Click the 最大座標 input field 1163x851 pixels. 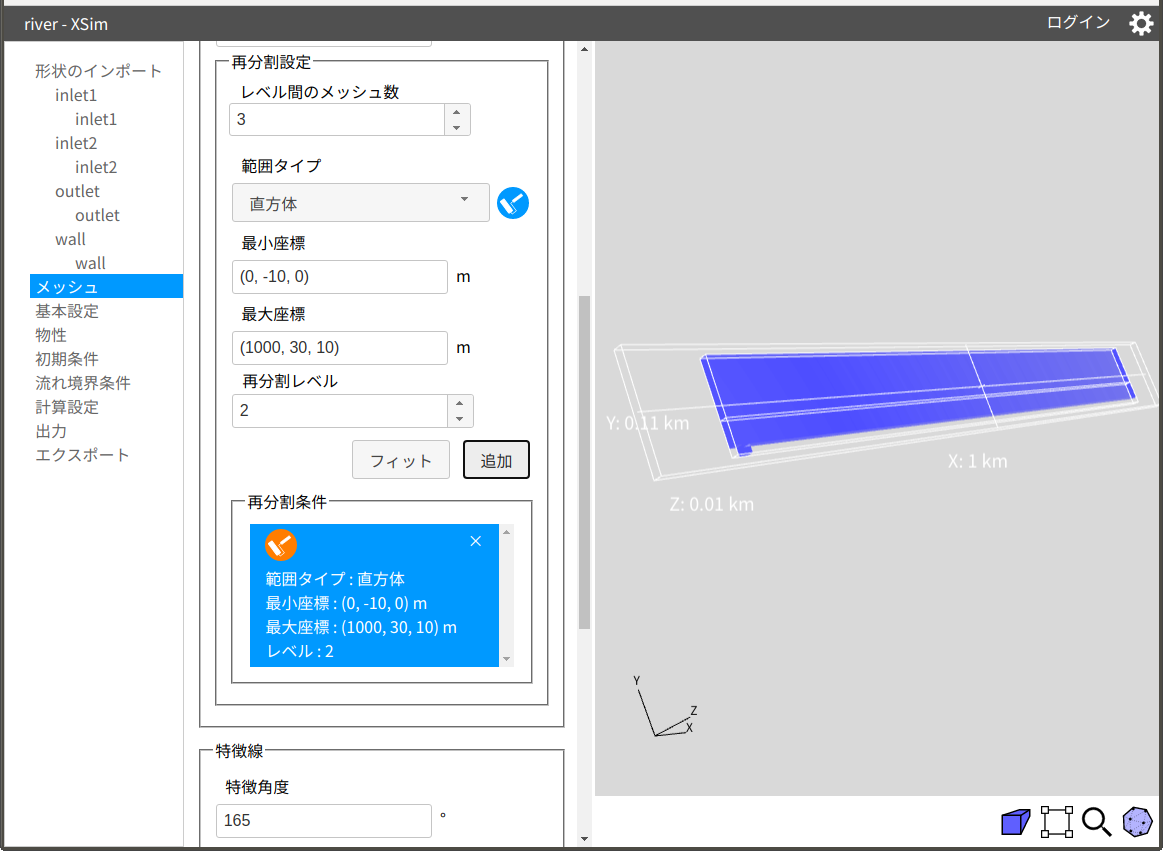(340, 348)
